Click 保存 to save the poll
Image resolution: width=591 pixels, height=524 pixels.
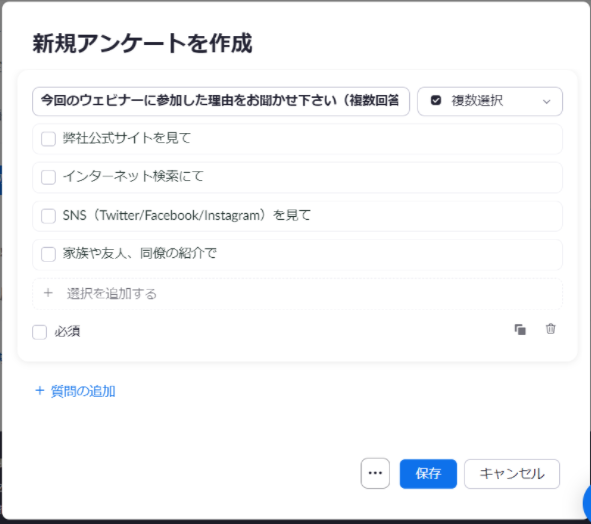coord(428,473)
